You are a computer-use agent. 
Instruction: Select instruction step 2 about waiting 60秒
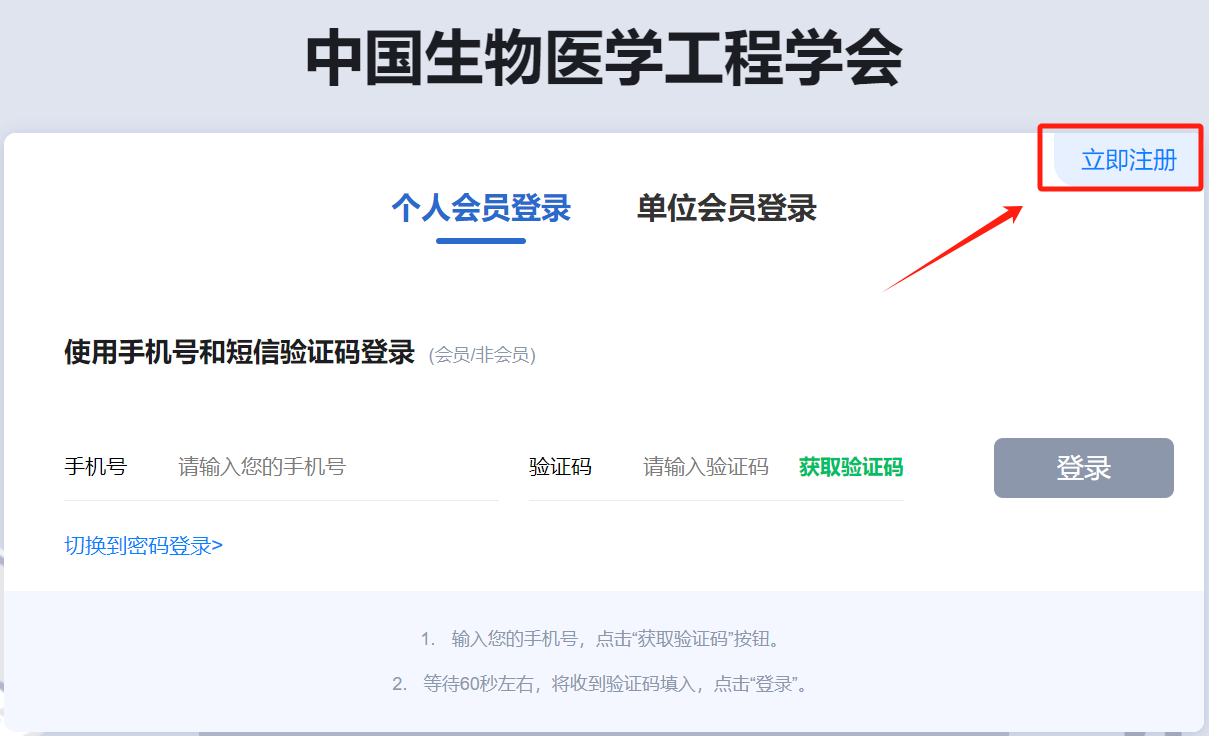click(x=600, y=685)
